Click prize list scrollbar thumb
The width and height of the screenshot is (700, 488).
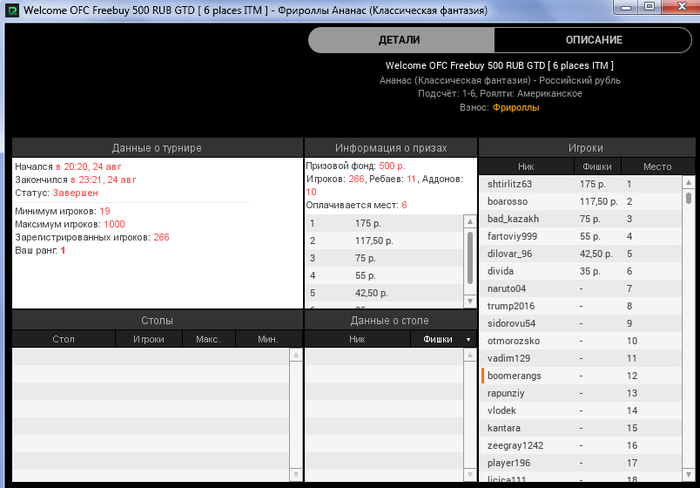tap(470, 258)
